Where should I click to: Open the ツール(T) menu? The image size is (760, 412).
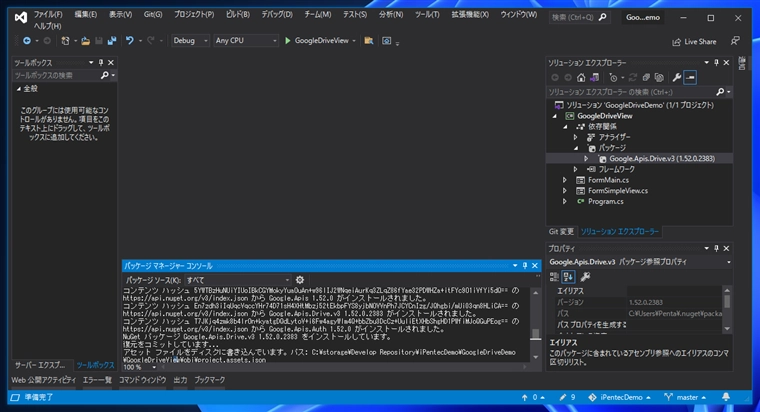click(427, 15)
